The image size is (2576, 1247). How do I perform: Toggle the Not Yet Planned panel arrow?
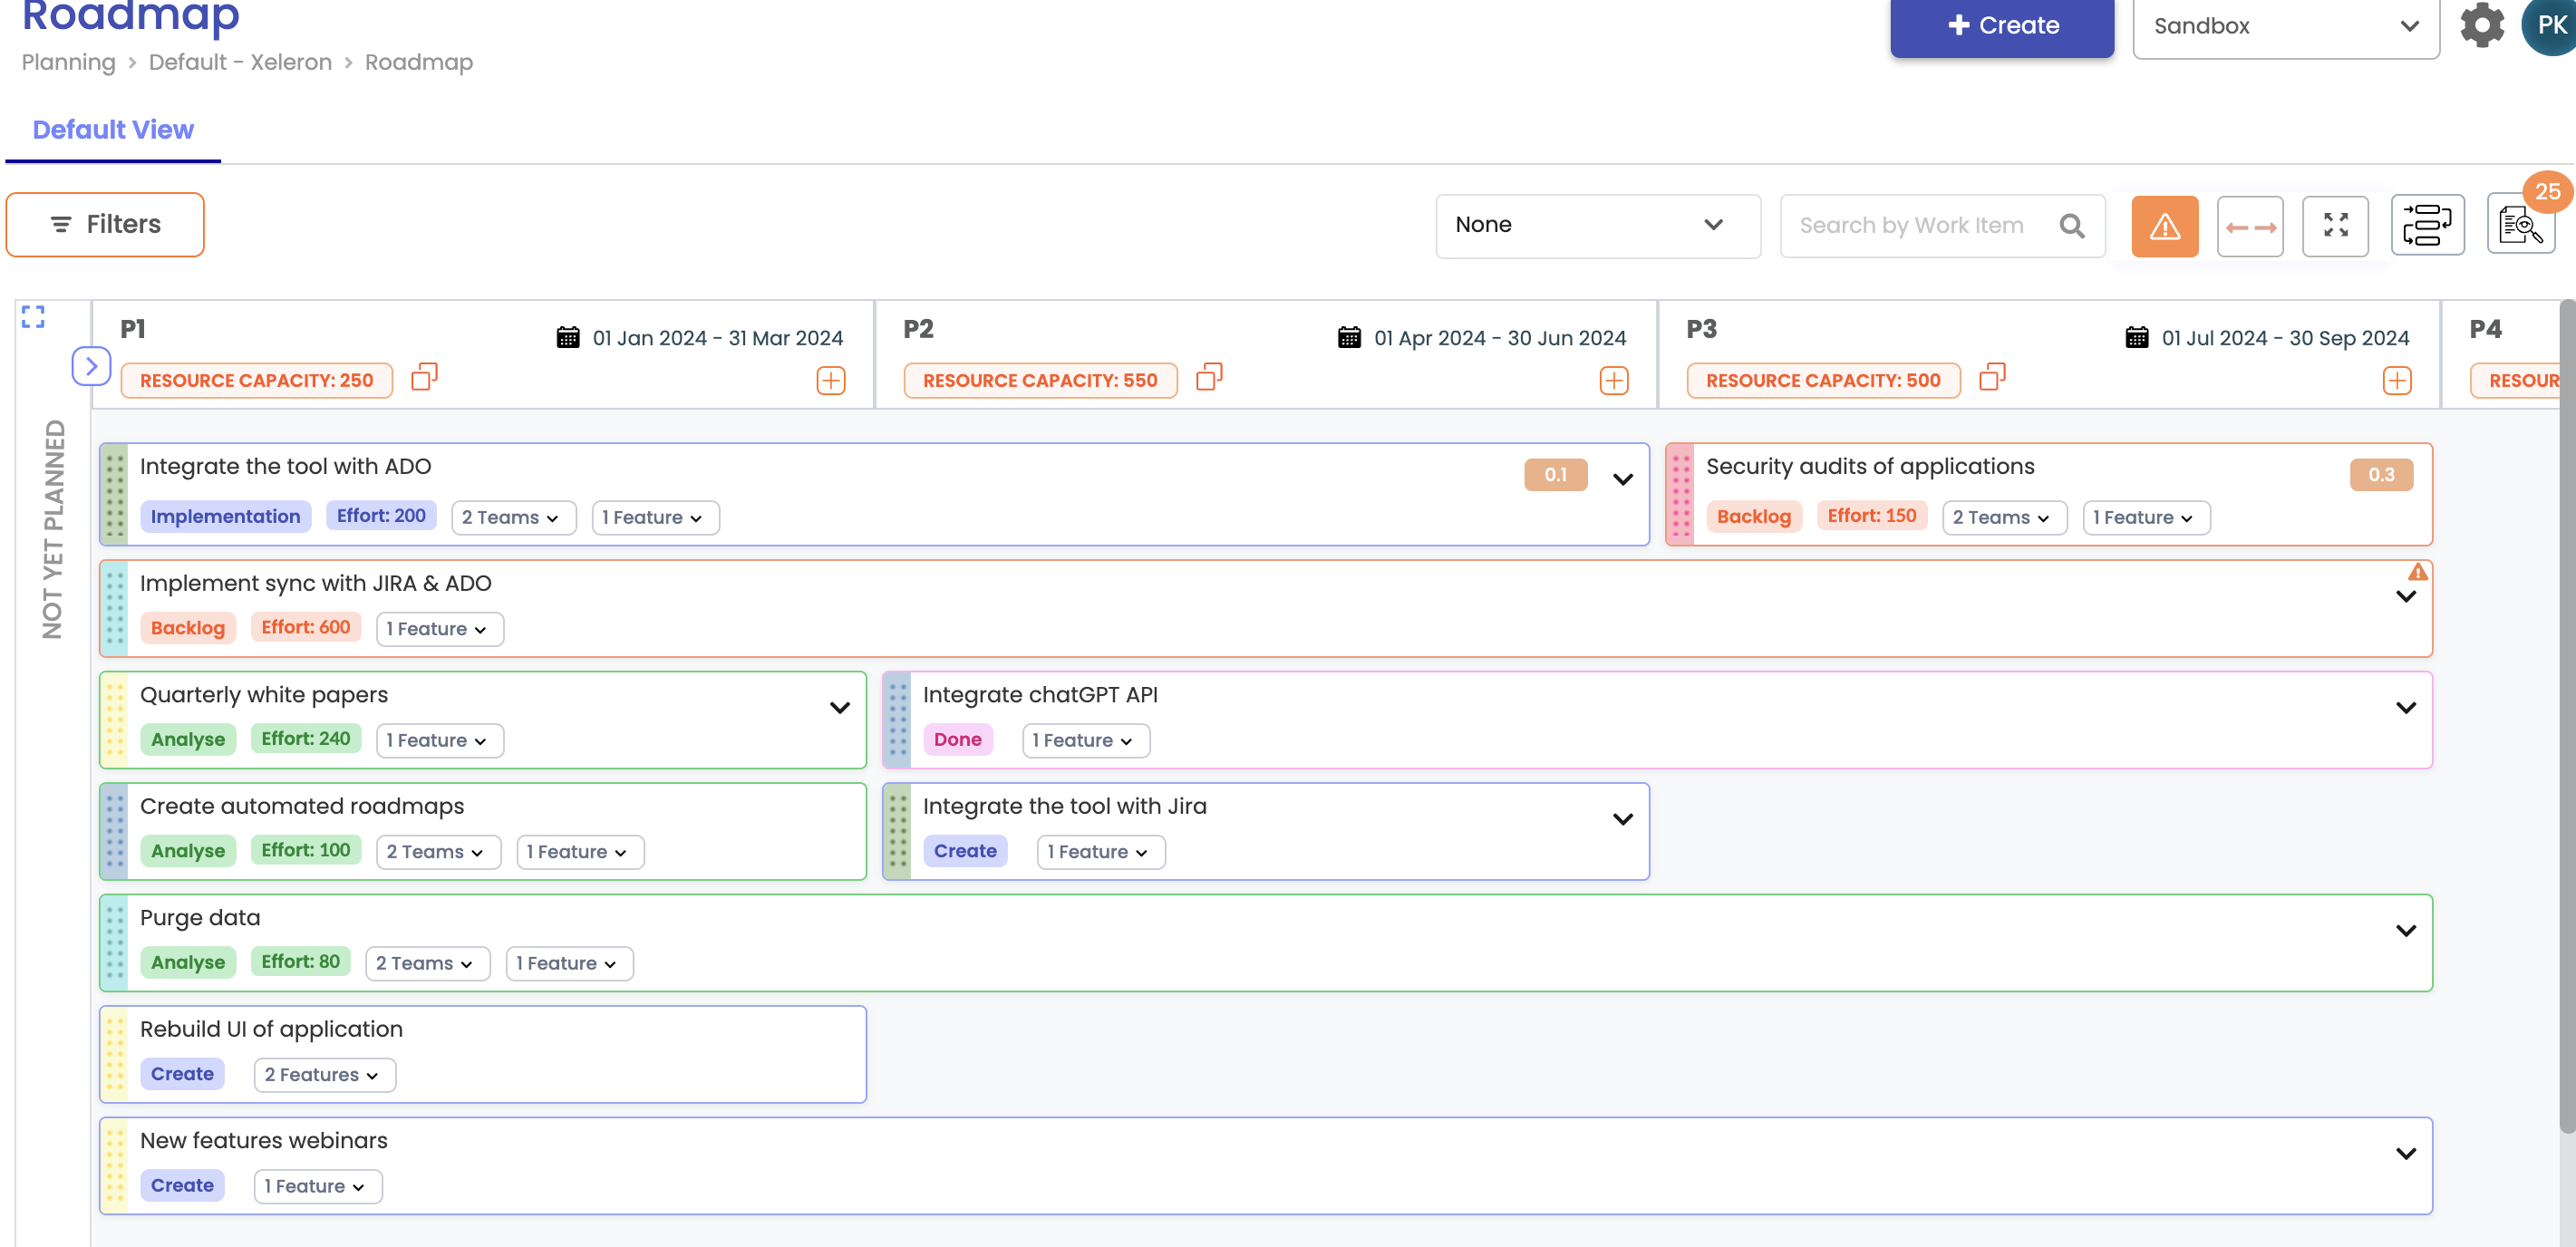pos(91,366)
